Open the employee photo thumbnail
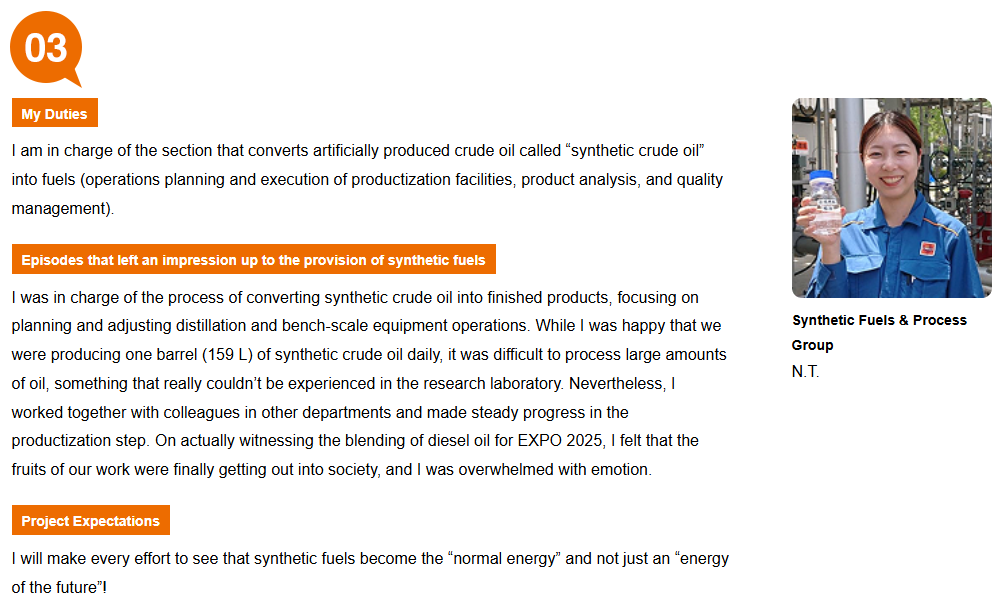Image resolution: width=1005 pixels, height=600 pixels. [892, 198]
